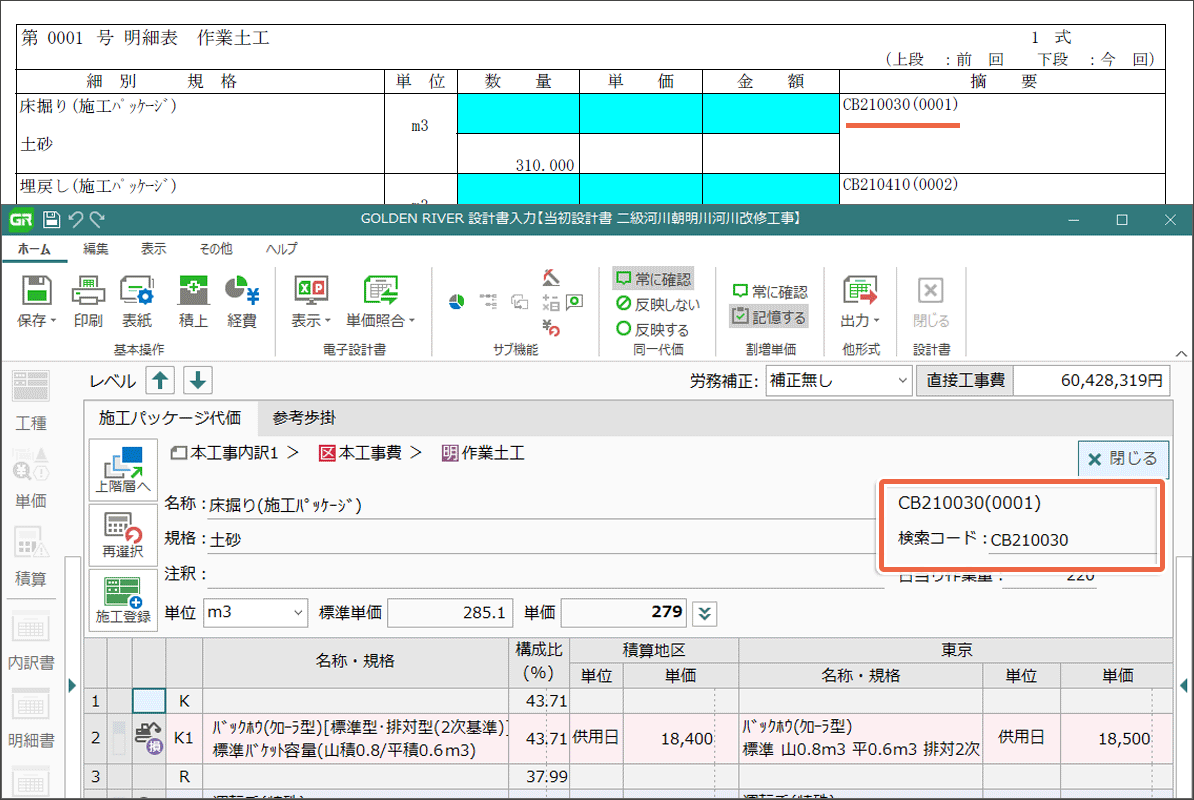Open 工種 in the left sidebar
This screenshot has width=1194, height=800.
(31, 401)
